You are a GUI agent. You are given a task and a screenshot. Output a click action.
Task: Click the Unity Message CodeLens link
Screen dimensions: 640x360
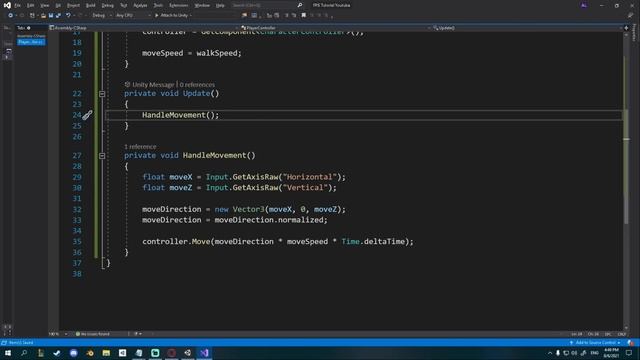153,84
